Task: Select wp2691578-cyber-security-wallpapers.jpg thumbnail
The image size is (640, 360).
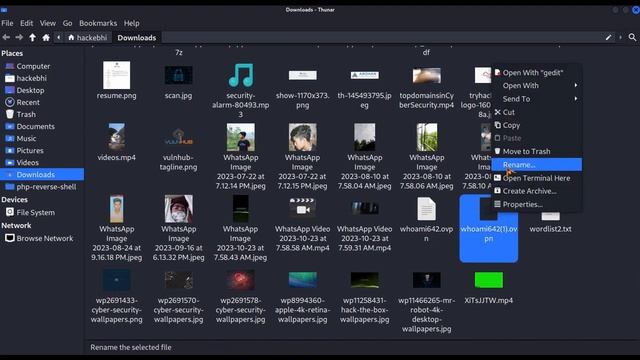Action: click(240, 280)
